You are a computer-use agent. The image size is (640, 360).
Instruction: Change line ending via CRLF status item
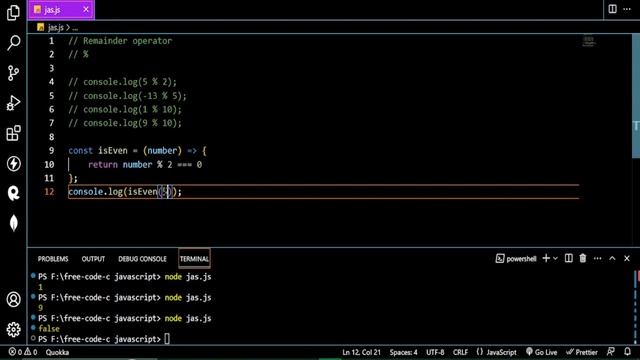tap(460, 352)
